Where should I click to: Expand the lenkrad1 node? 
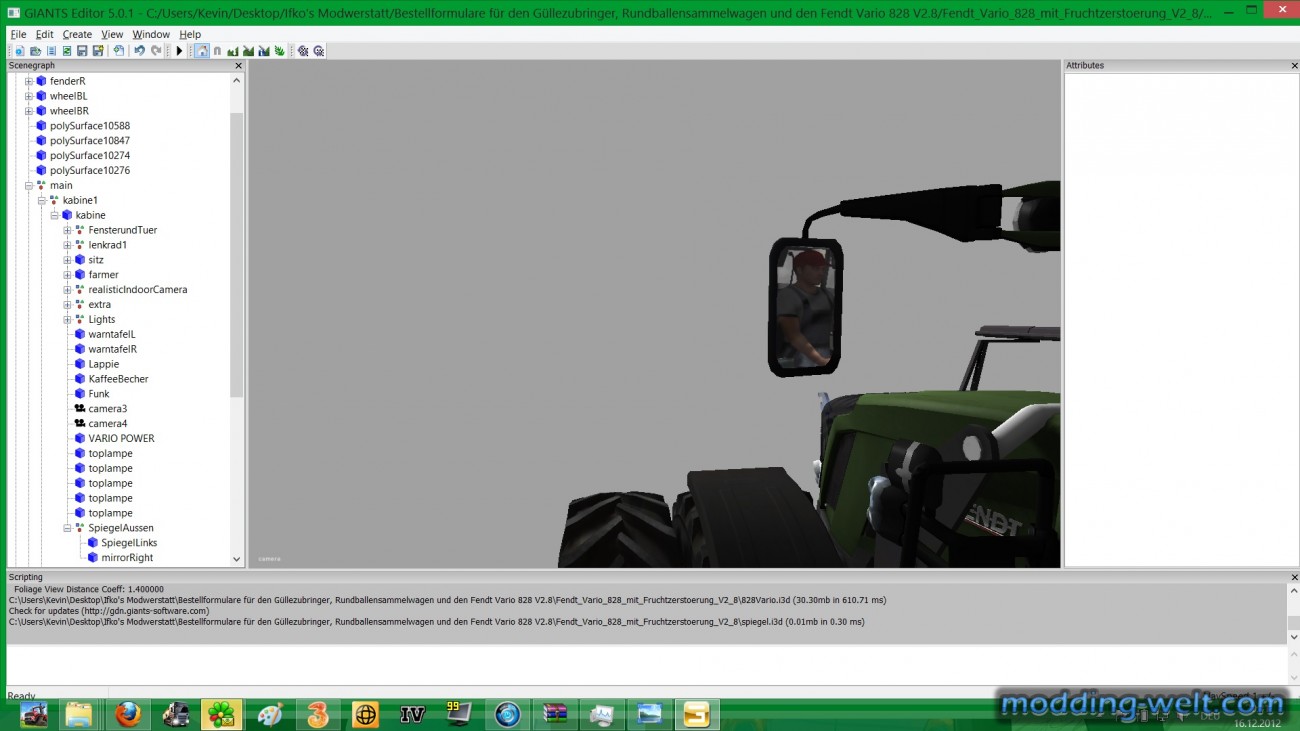[67, 245]
